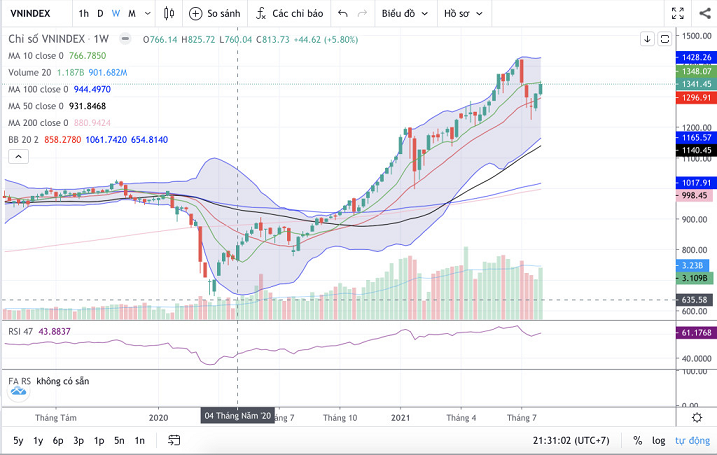Screen dimensions: 717x455
Task: Click the So sánh compare plus icon
Action: pyautogui.click(x=195, y=13)
